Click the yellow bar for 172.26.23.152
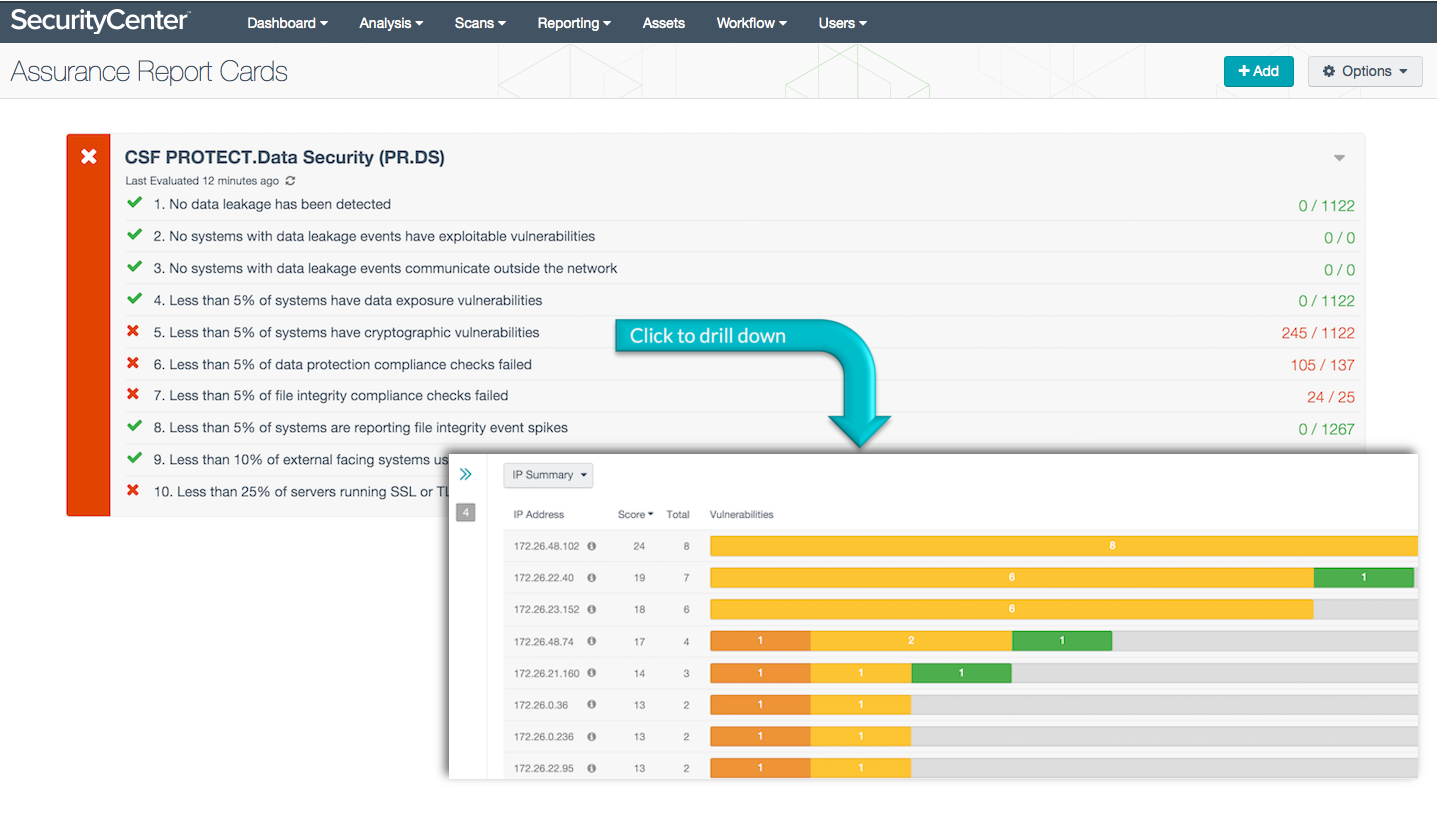1440x820 pixels. (x=1012, y=610)
